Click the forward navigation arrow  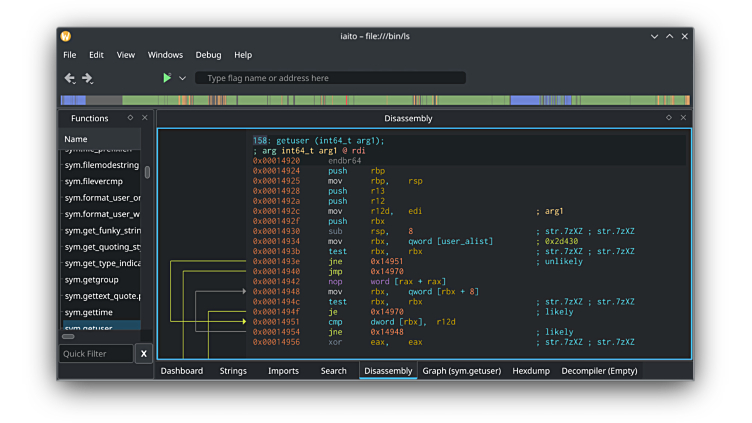88,78
